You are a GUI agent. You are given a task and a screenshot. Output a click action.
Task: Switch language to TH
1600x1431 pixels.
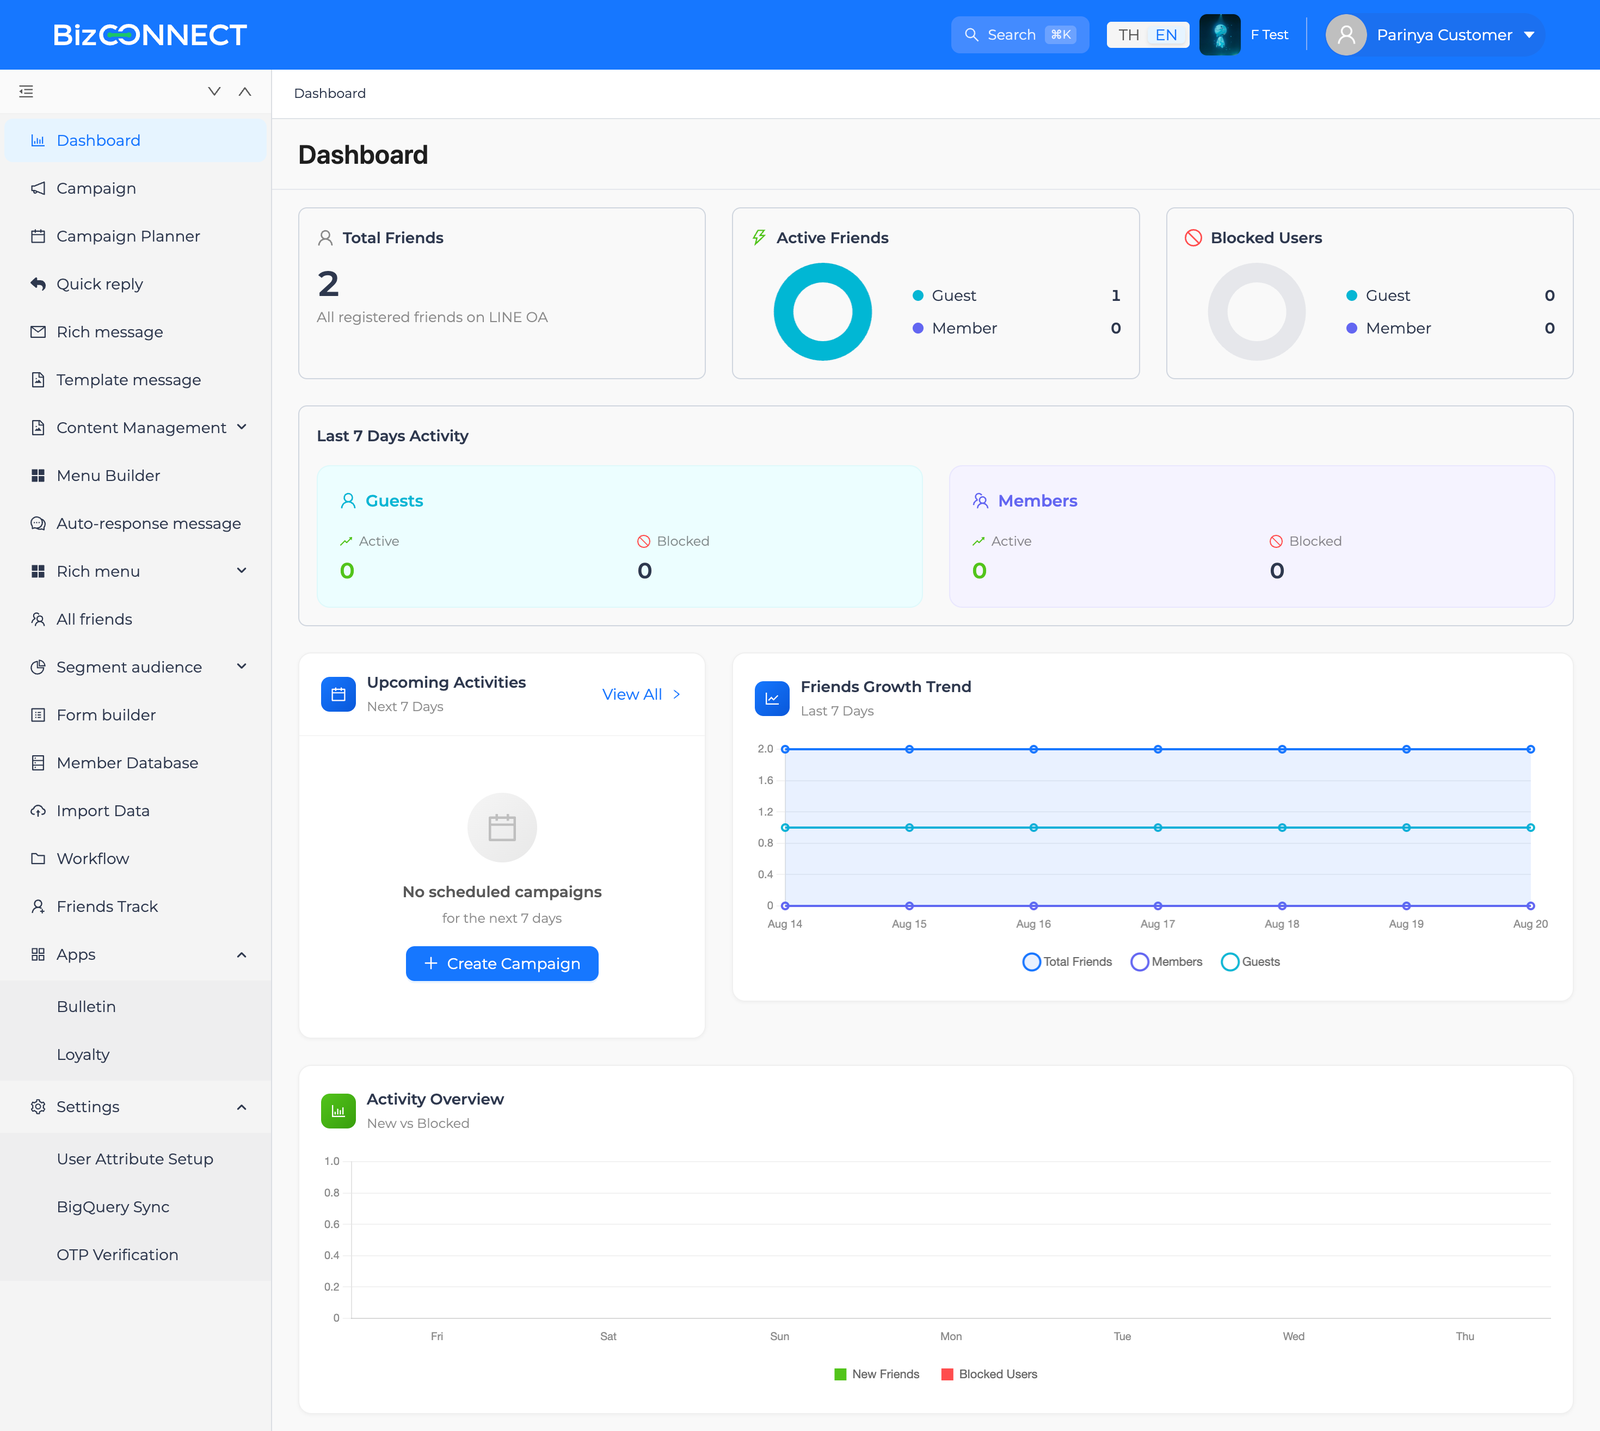1129,35
